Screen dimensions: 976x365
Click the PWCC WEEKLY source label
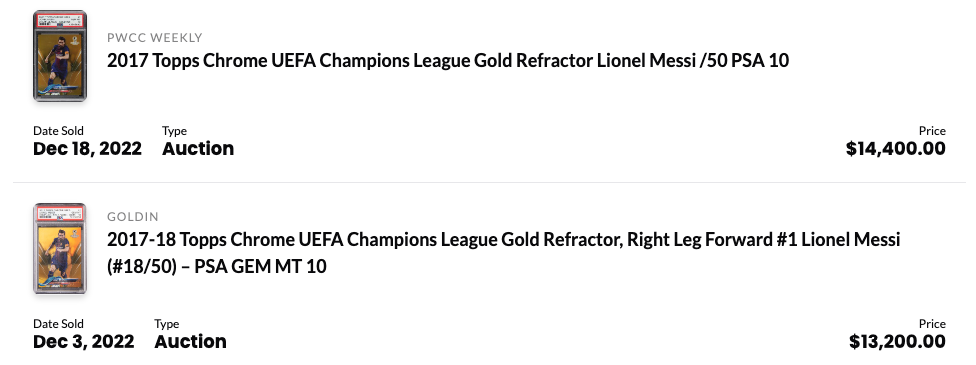pos(154,38)
